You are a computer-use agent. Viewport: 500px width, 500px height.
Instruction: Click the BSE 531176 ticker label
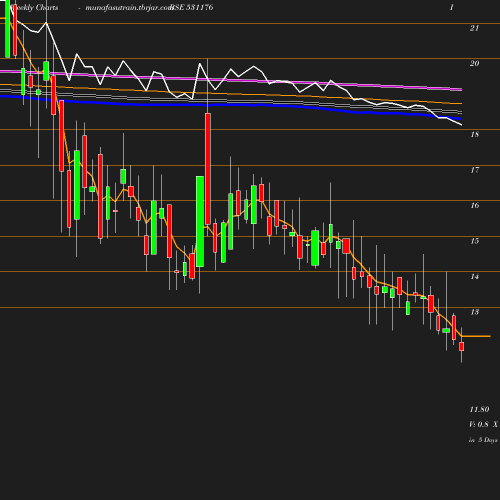click(x=192, y=7)
